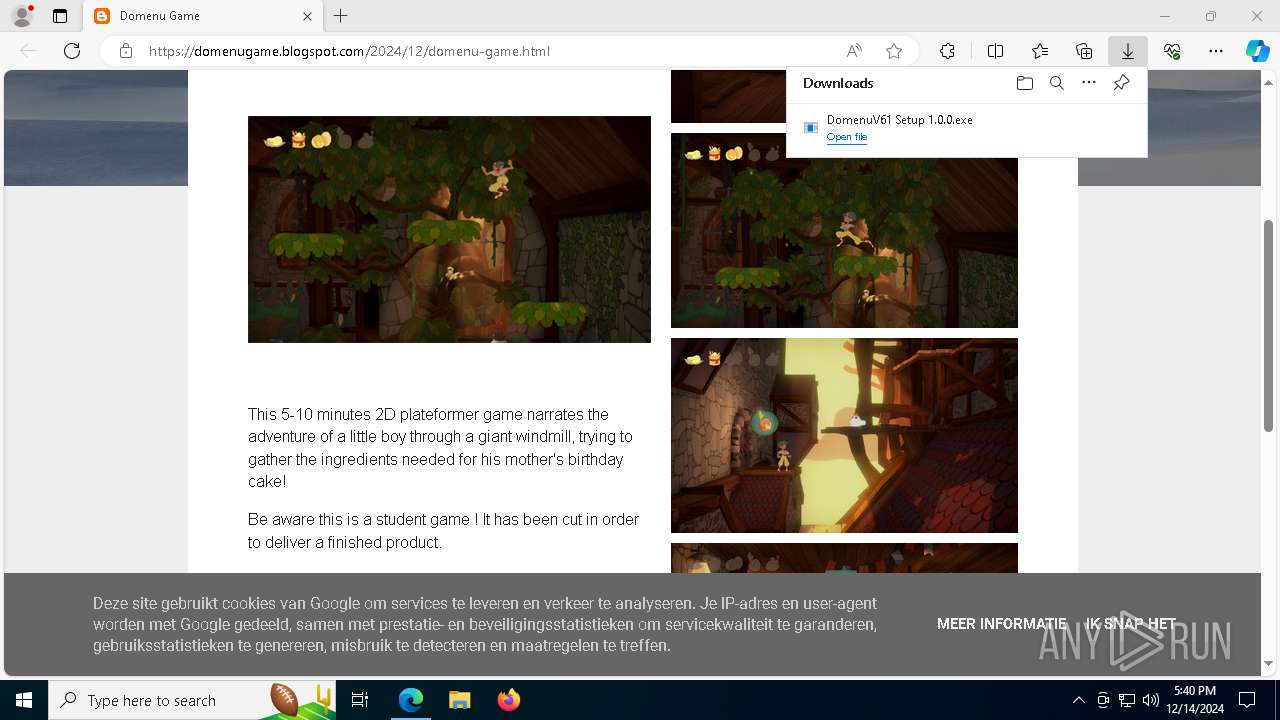Screen dimensions: 1280x720
Task: Open Browser essentials icon
Action: point(1172,51)
